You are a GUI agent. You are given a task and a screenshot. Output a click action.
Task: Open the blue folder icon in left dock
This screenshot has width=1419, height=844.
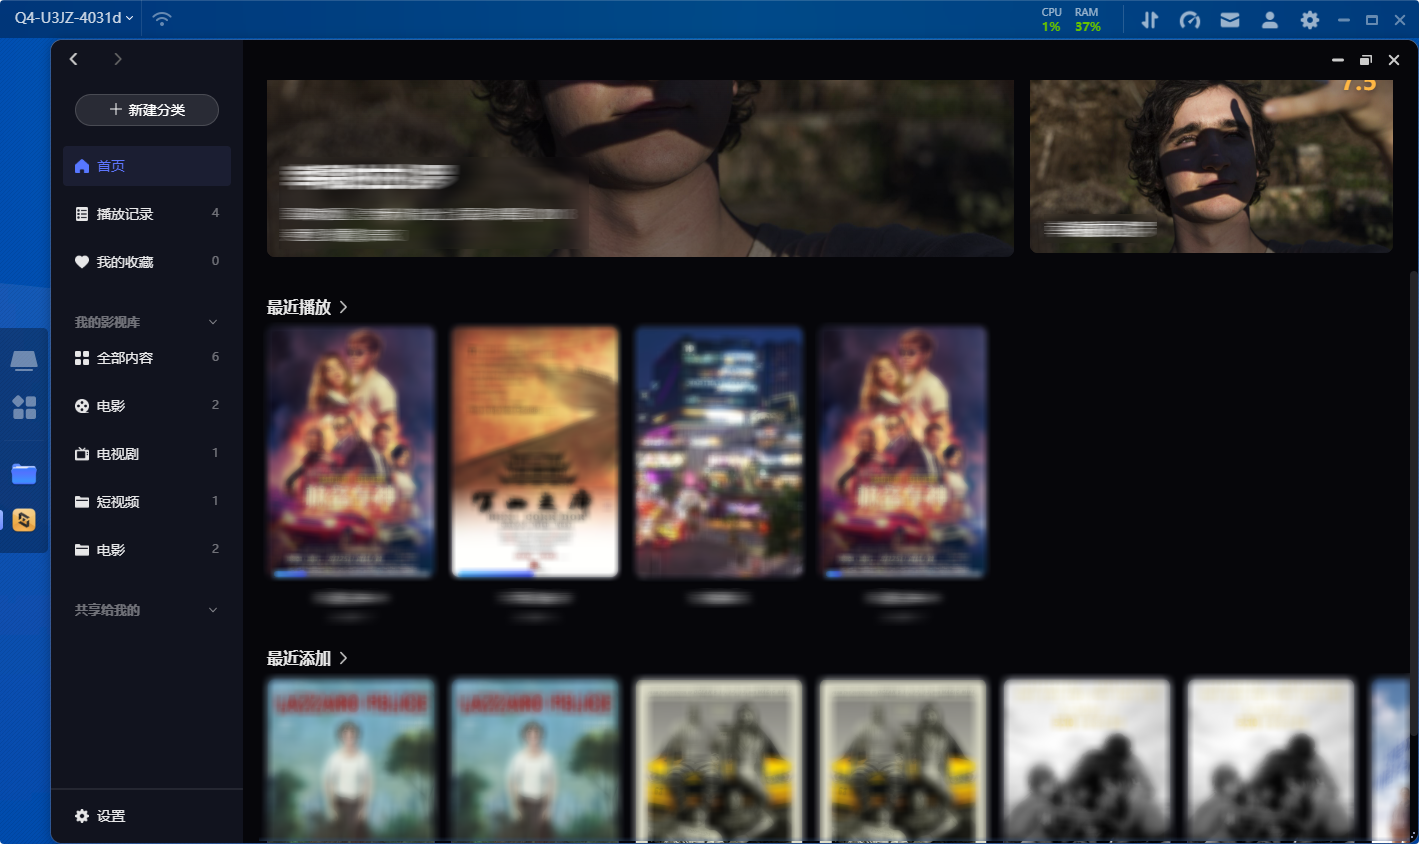(24, 474)
